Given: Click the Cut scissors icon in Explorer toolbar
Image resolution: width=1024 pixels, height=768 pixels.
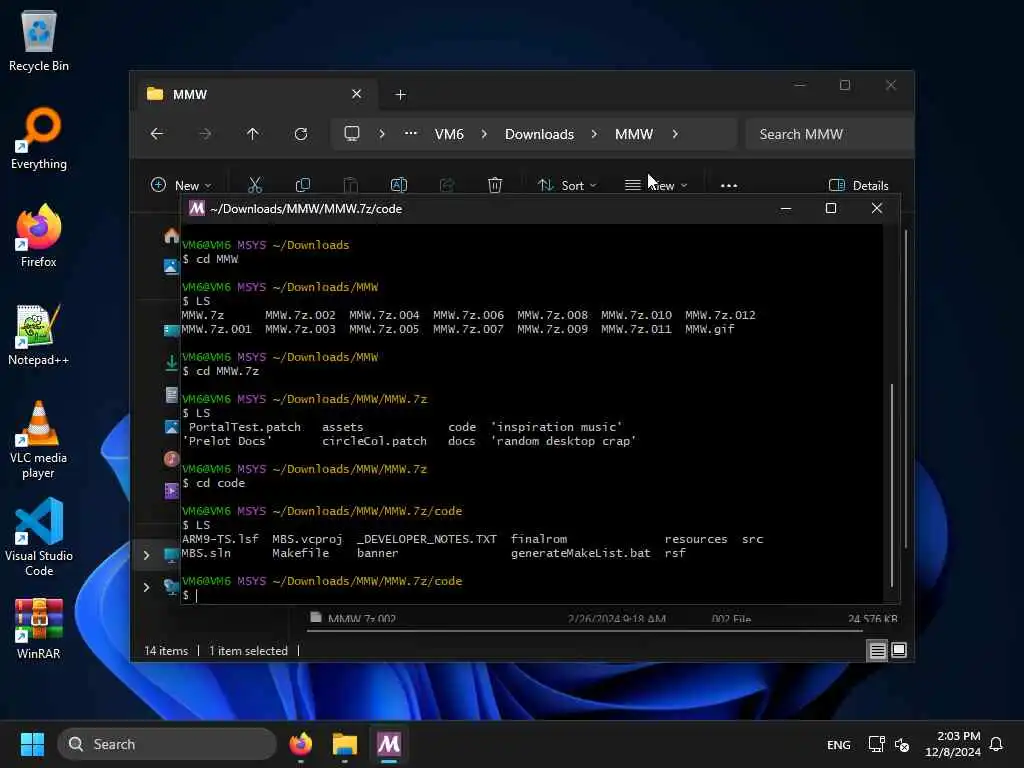Looking at the screenshot, I should 255,185.
